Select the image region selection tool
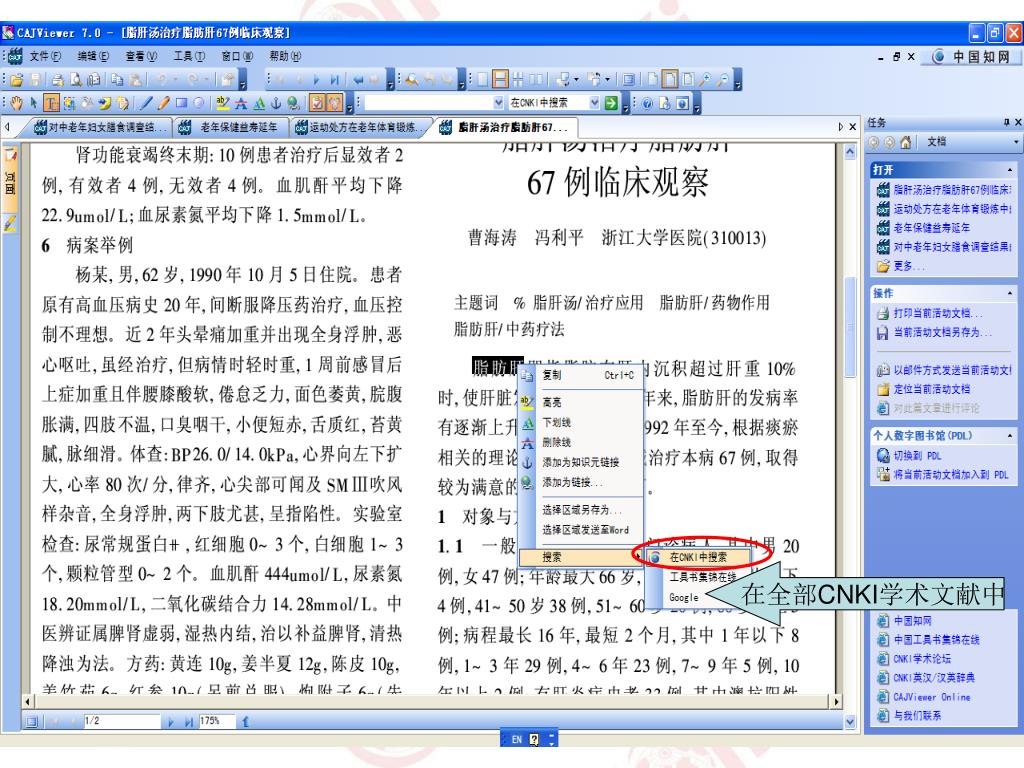The width and height of the screenshot is (1024, 768). pyautogui.click(x=69, y=103)
